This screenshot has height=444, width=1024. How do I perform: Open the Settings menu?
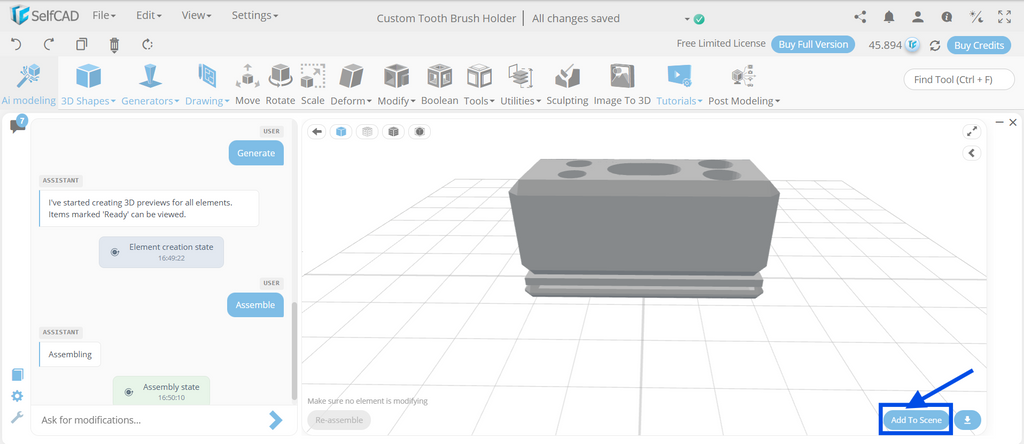(255, 15)
